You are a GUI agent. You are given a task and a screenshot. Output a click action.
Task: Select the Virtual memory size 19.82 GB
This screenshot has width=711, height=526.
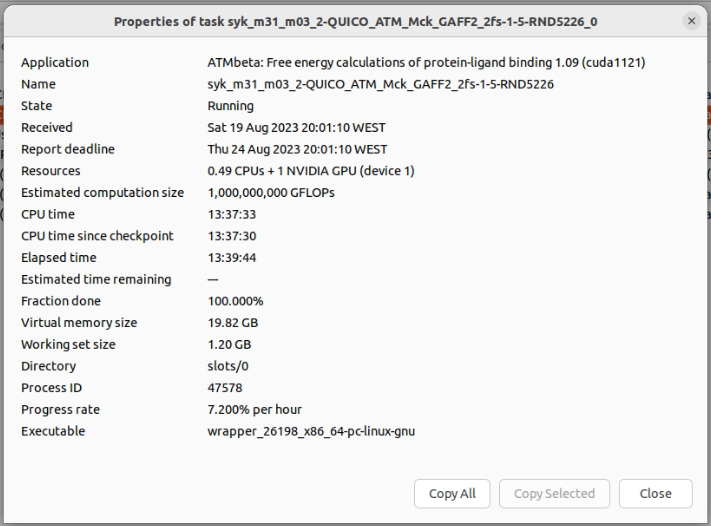point(232,323)
